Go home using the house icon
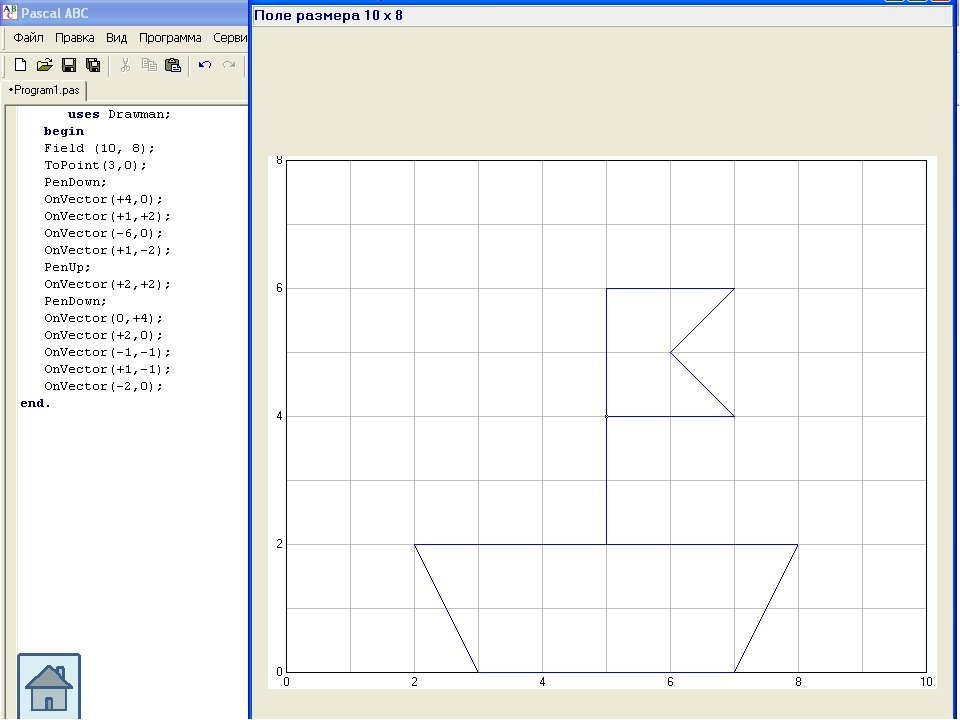 pyautogui.click(x=49, y=686)
